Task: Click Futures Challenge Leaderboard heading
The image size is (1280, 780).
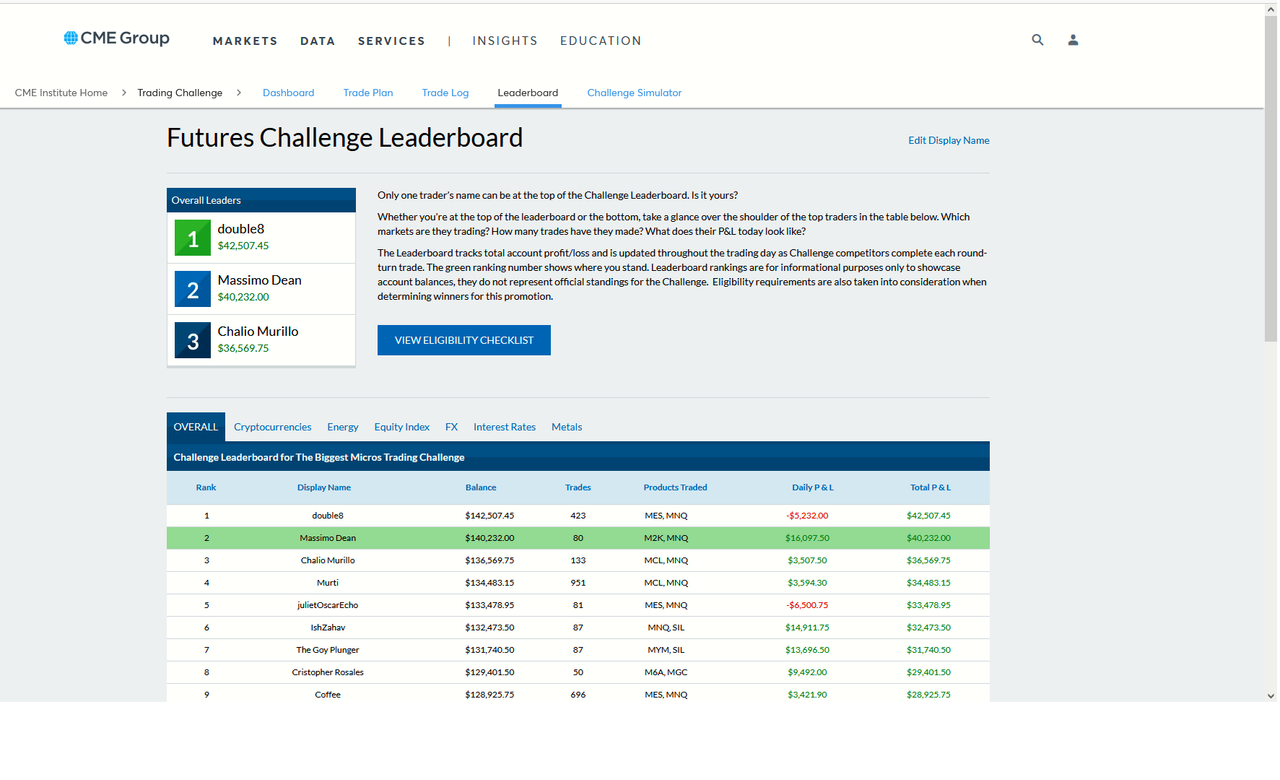Action: coord(345,138)
